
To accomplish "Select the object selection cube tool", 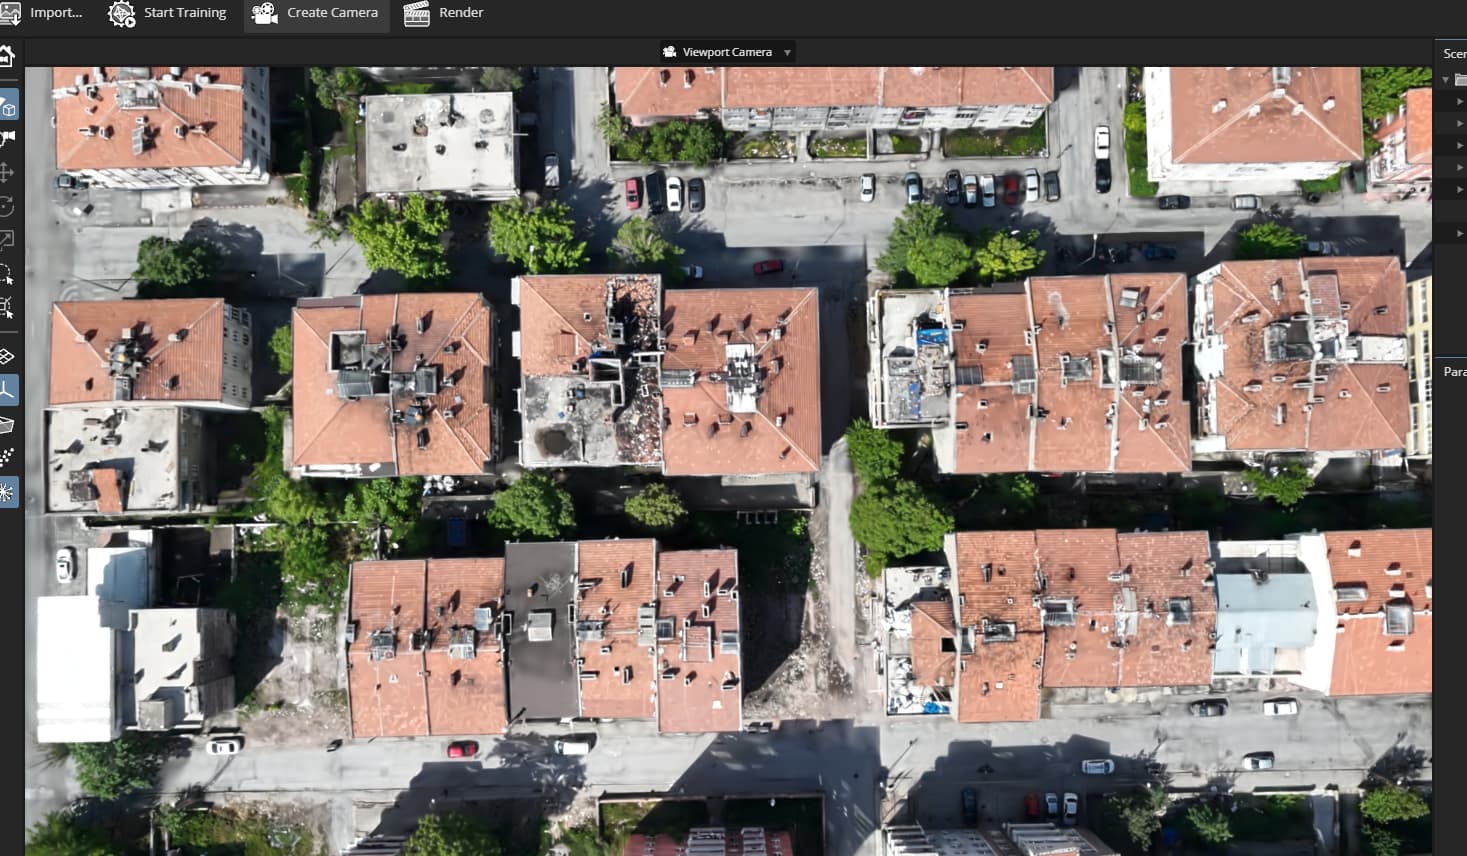I will (x=8, y=107).
